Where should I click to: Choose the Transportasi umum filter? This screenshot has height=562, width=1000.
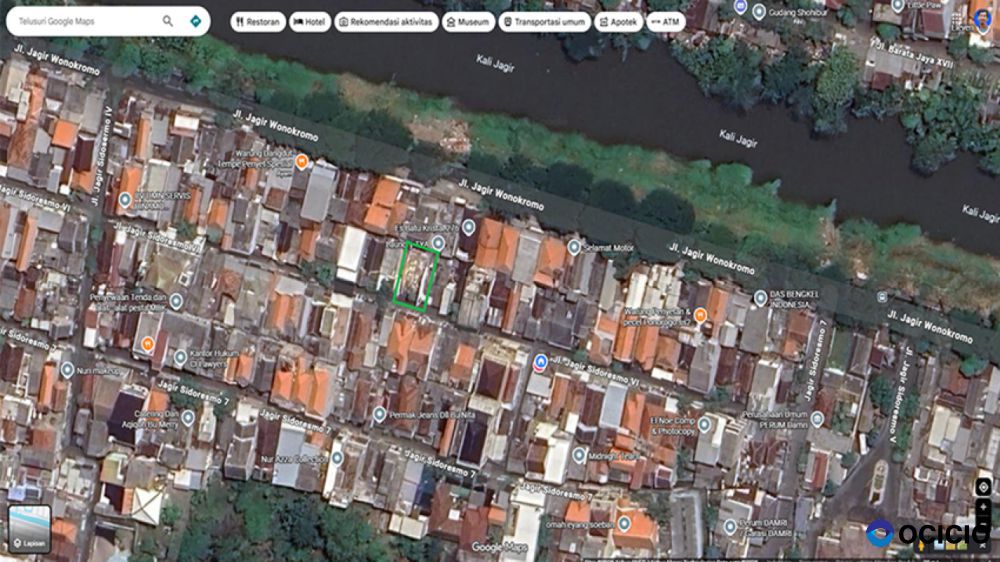pos(544,21)
